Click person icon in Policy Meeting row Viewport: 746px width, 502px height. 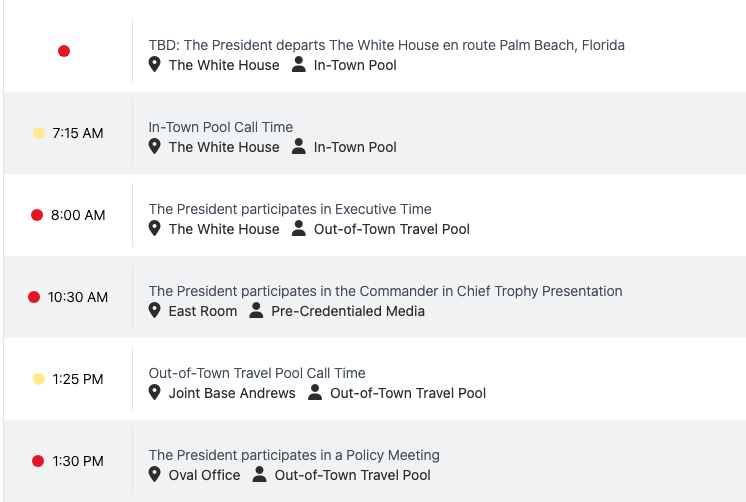coord(260,475)
